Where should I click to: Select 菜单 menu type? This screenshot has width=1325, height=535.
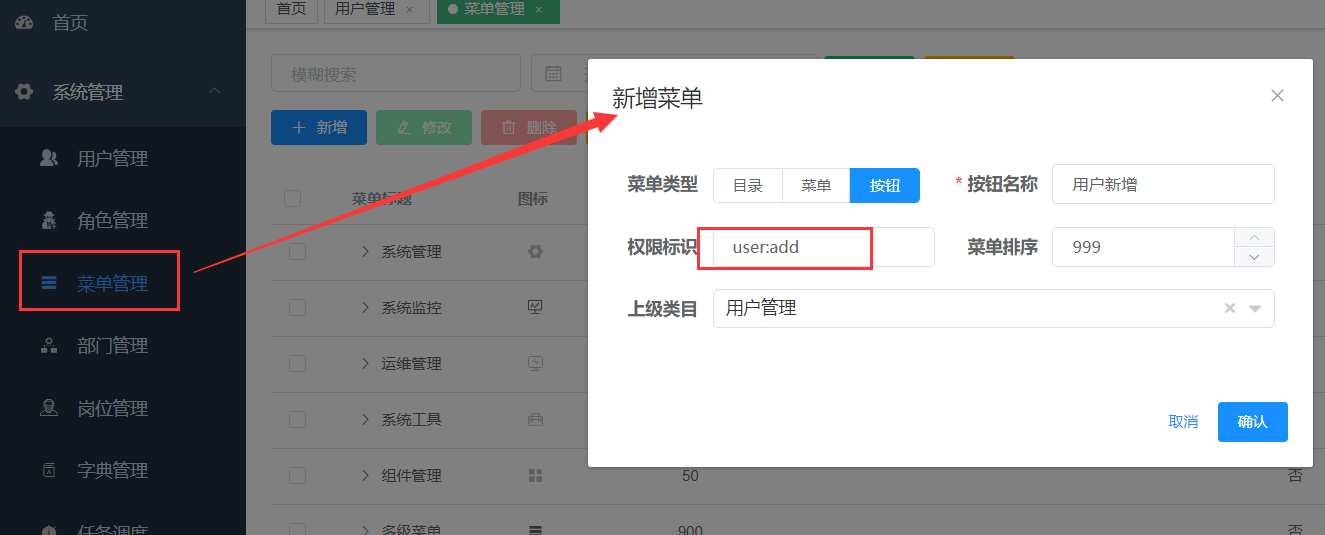coord(816,185)
